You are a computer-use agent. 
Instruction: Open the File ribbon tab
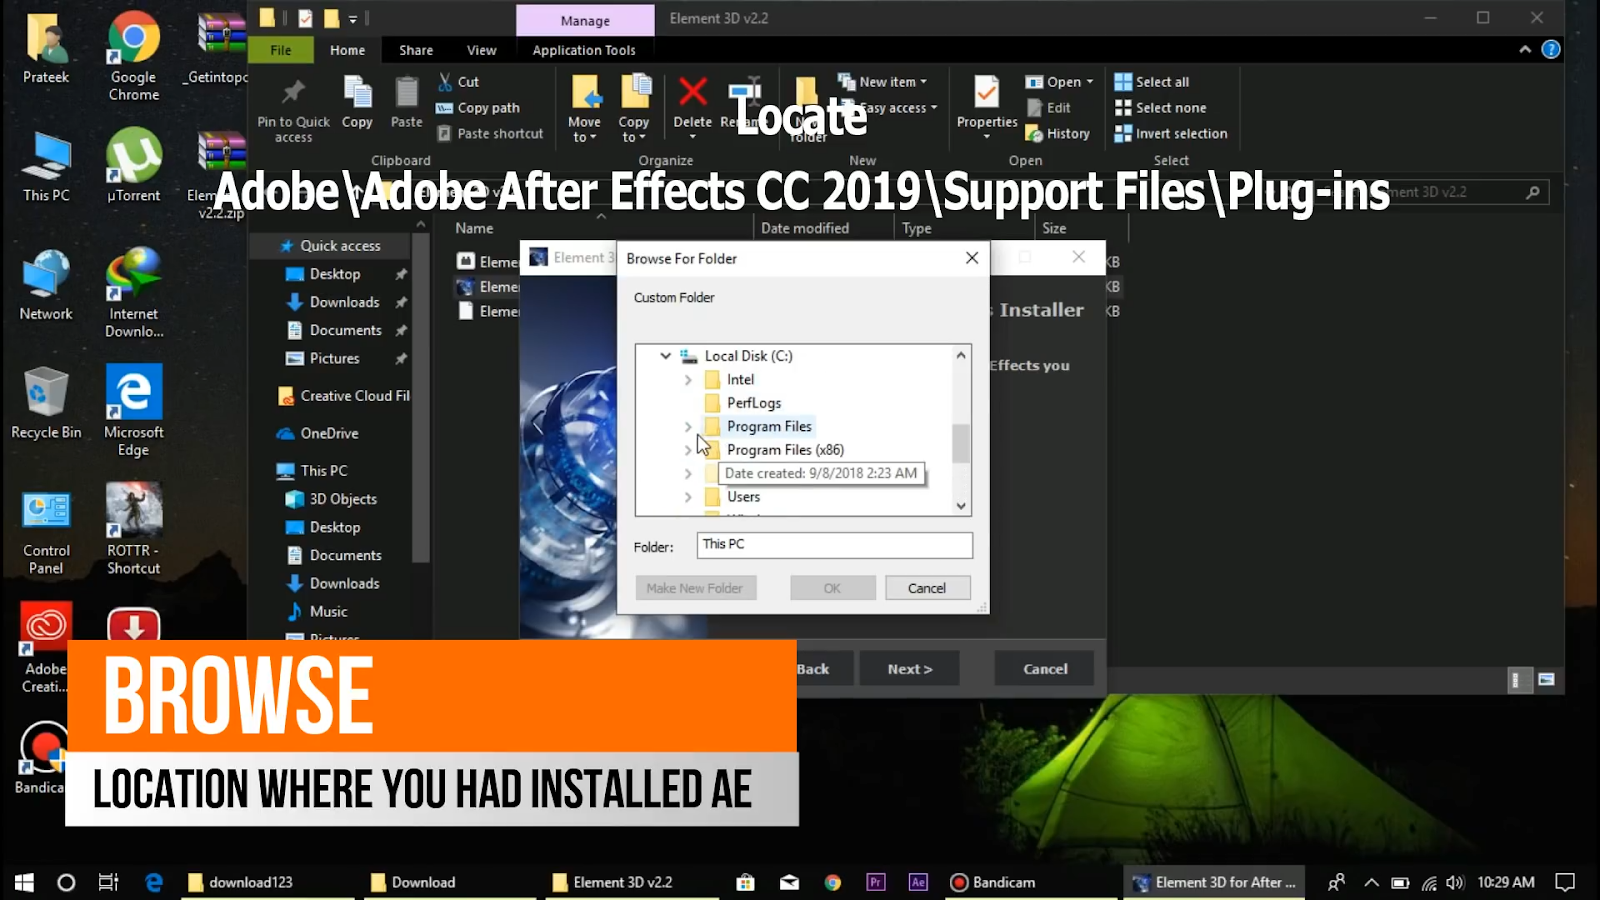(x=281, y=50)
